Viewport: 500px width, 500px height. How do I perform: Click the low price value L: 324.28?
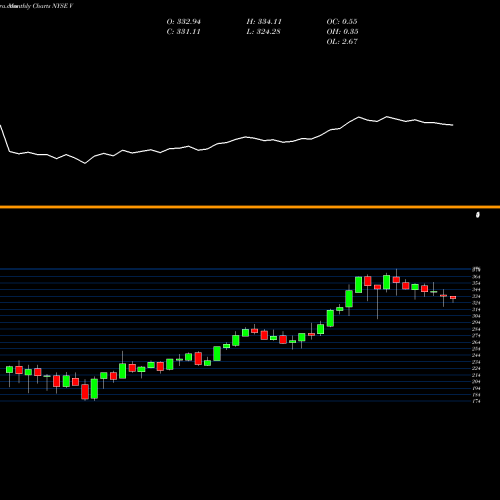[263, 32]
